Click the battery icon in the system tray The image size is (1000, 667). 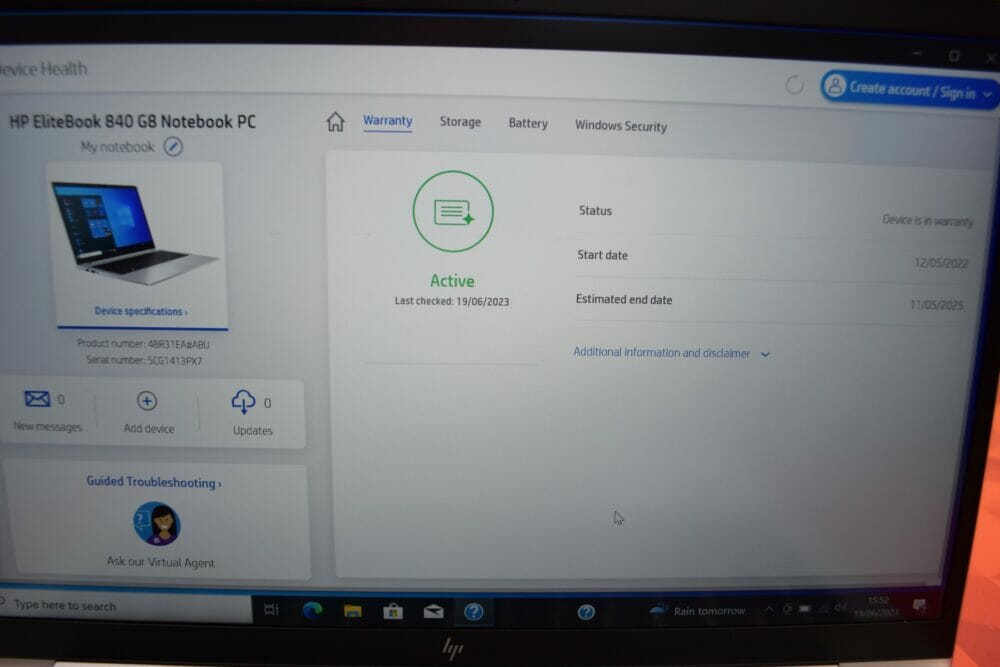coord(805,609)
